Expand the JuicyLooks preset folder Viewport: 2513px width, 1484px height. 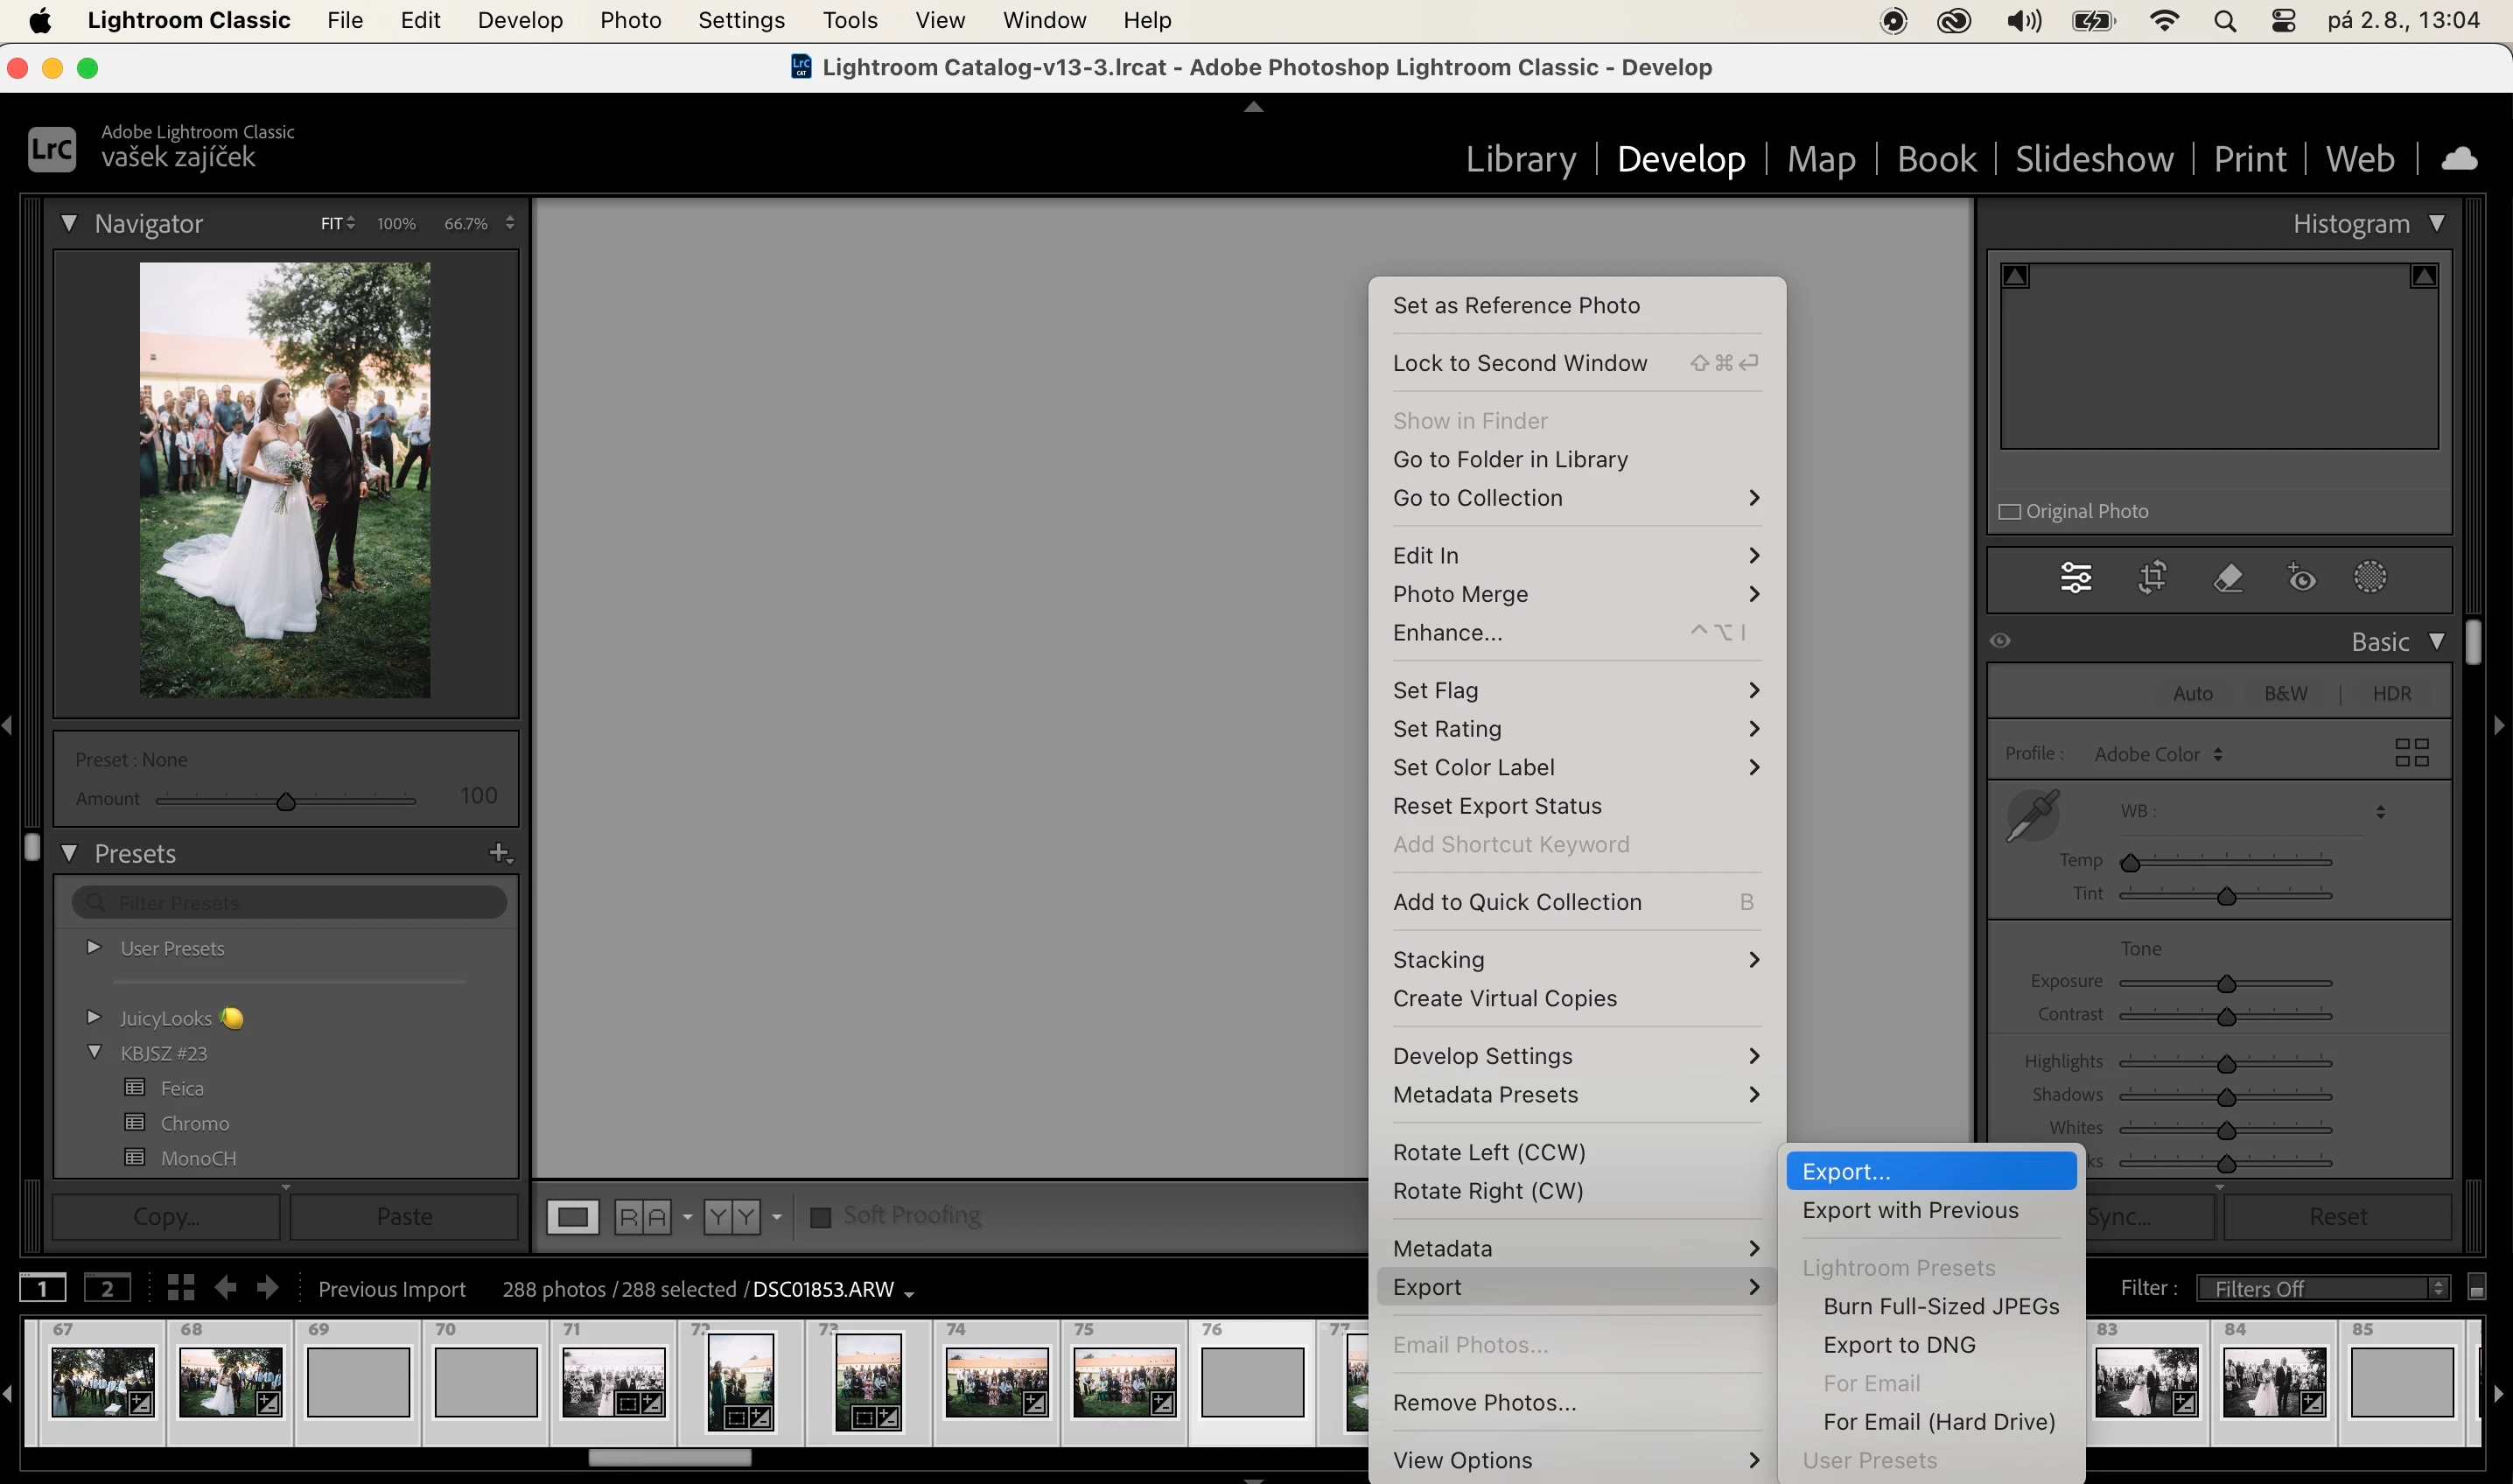tap(94, 1017)
